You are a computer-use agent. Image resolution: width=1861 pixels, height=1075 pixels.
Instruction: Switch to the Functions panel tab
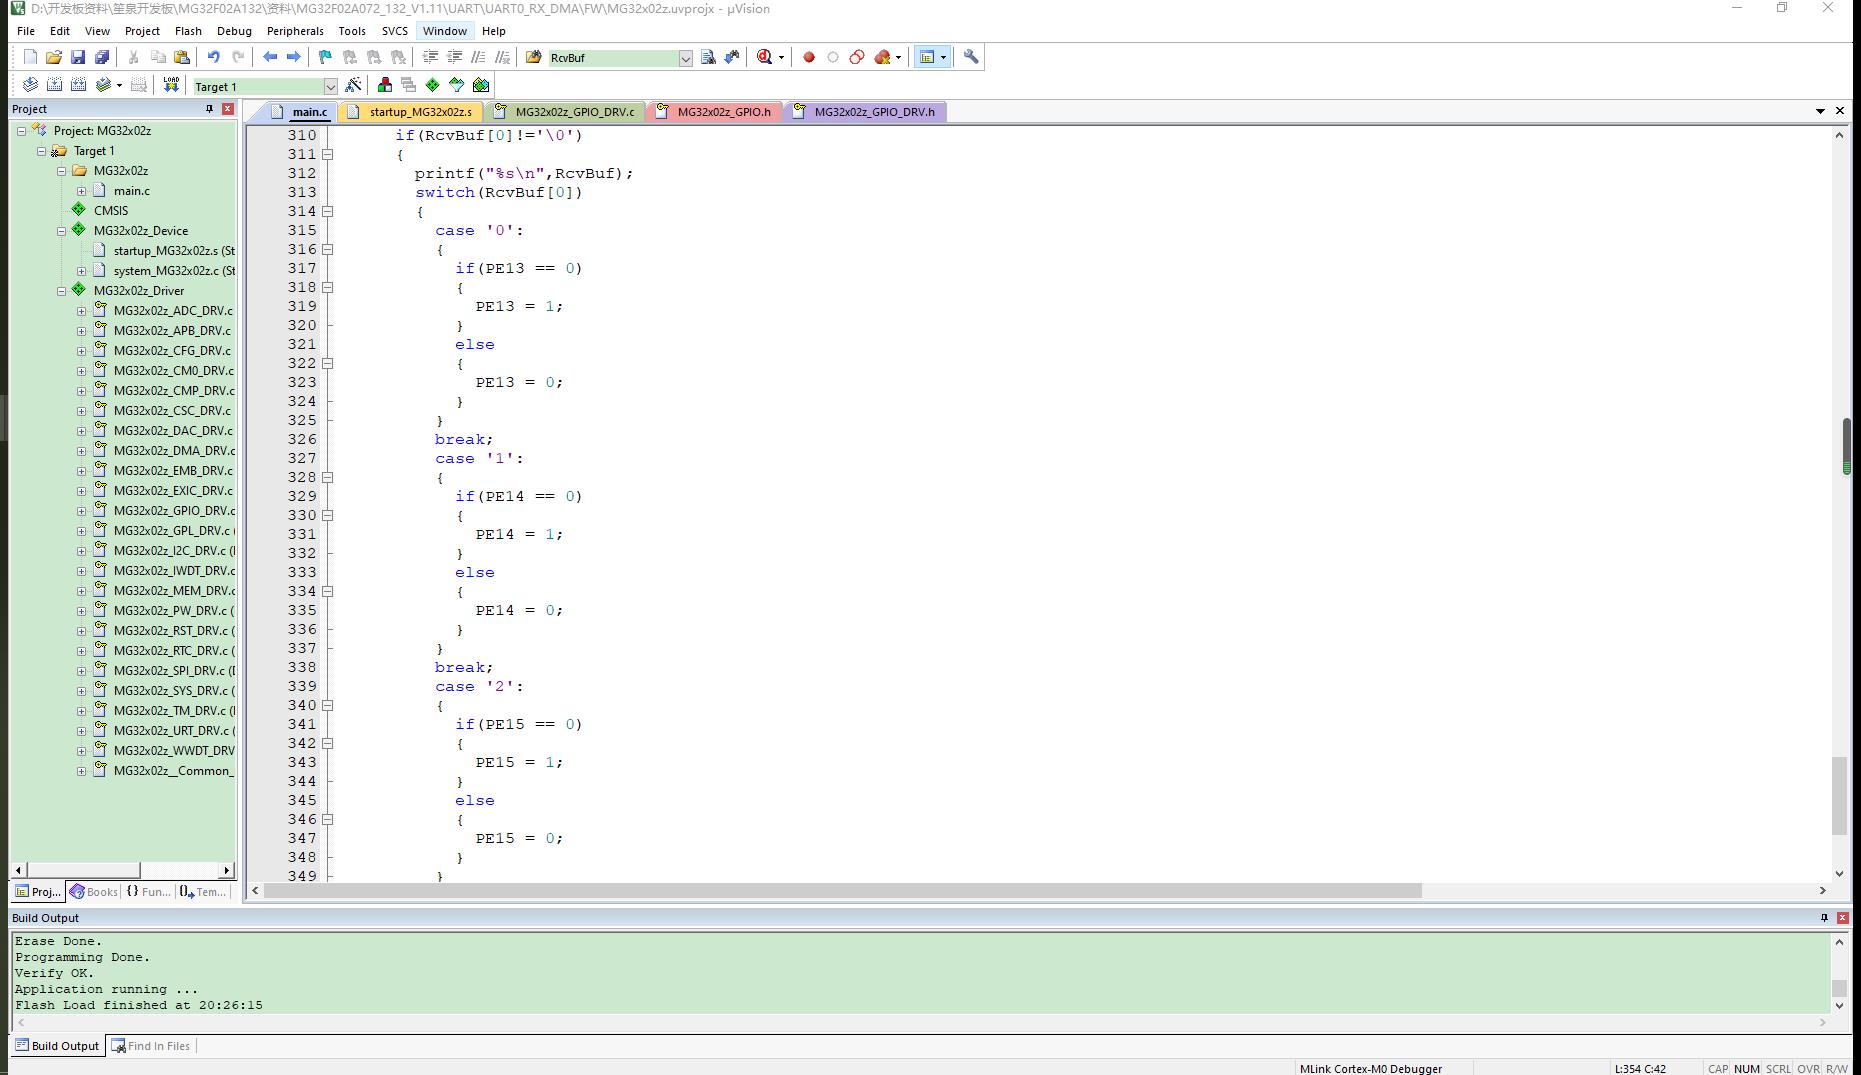[x=148, y=892]
